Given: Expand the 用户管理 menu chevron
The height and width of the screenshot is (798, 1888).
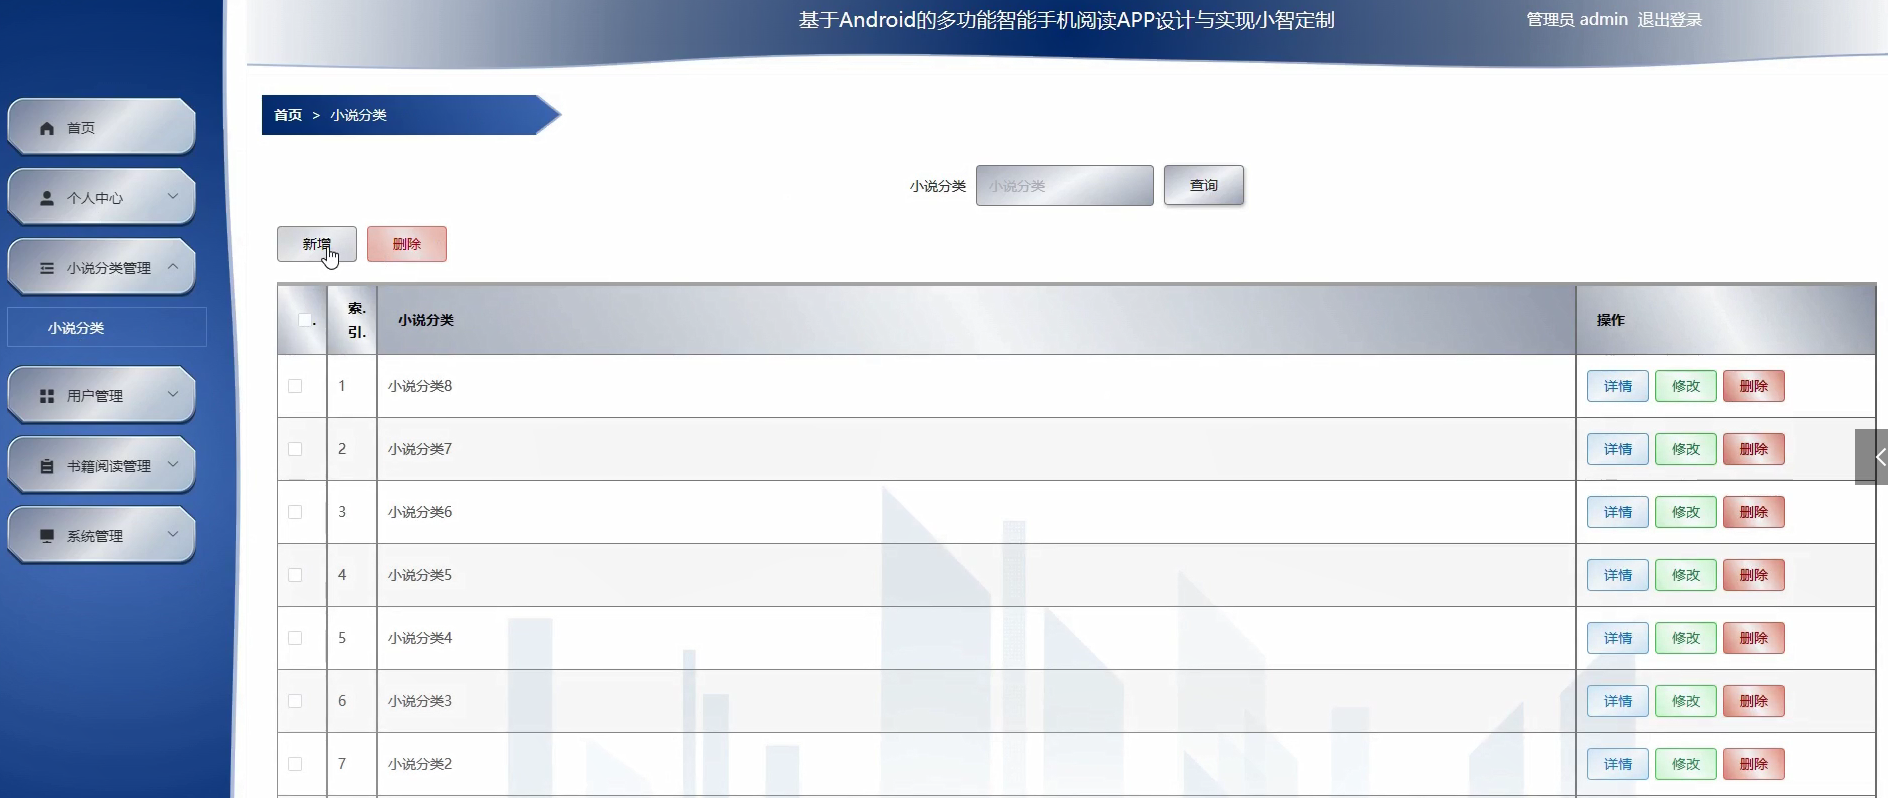Looking at the screenshot, I should tap(173, 394).
